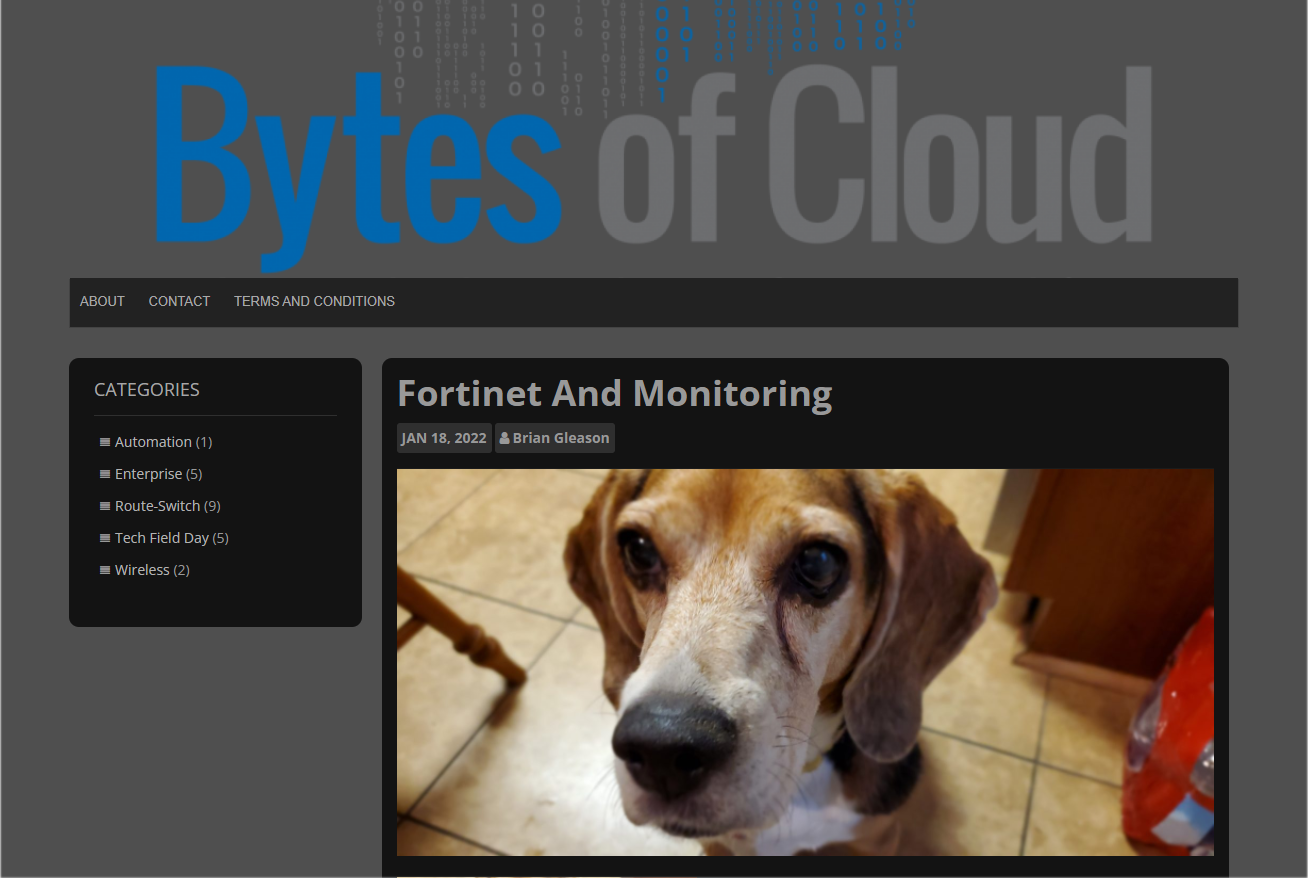The image size is (1308, 878).
Task: Browse the Route-Switch category
Action: [158, 506]
